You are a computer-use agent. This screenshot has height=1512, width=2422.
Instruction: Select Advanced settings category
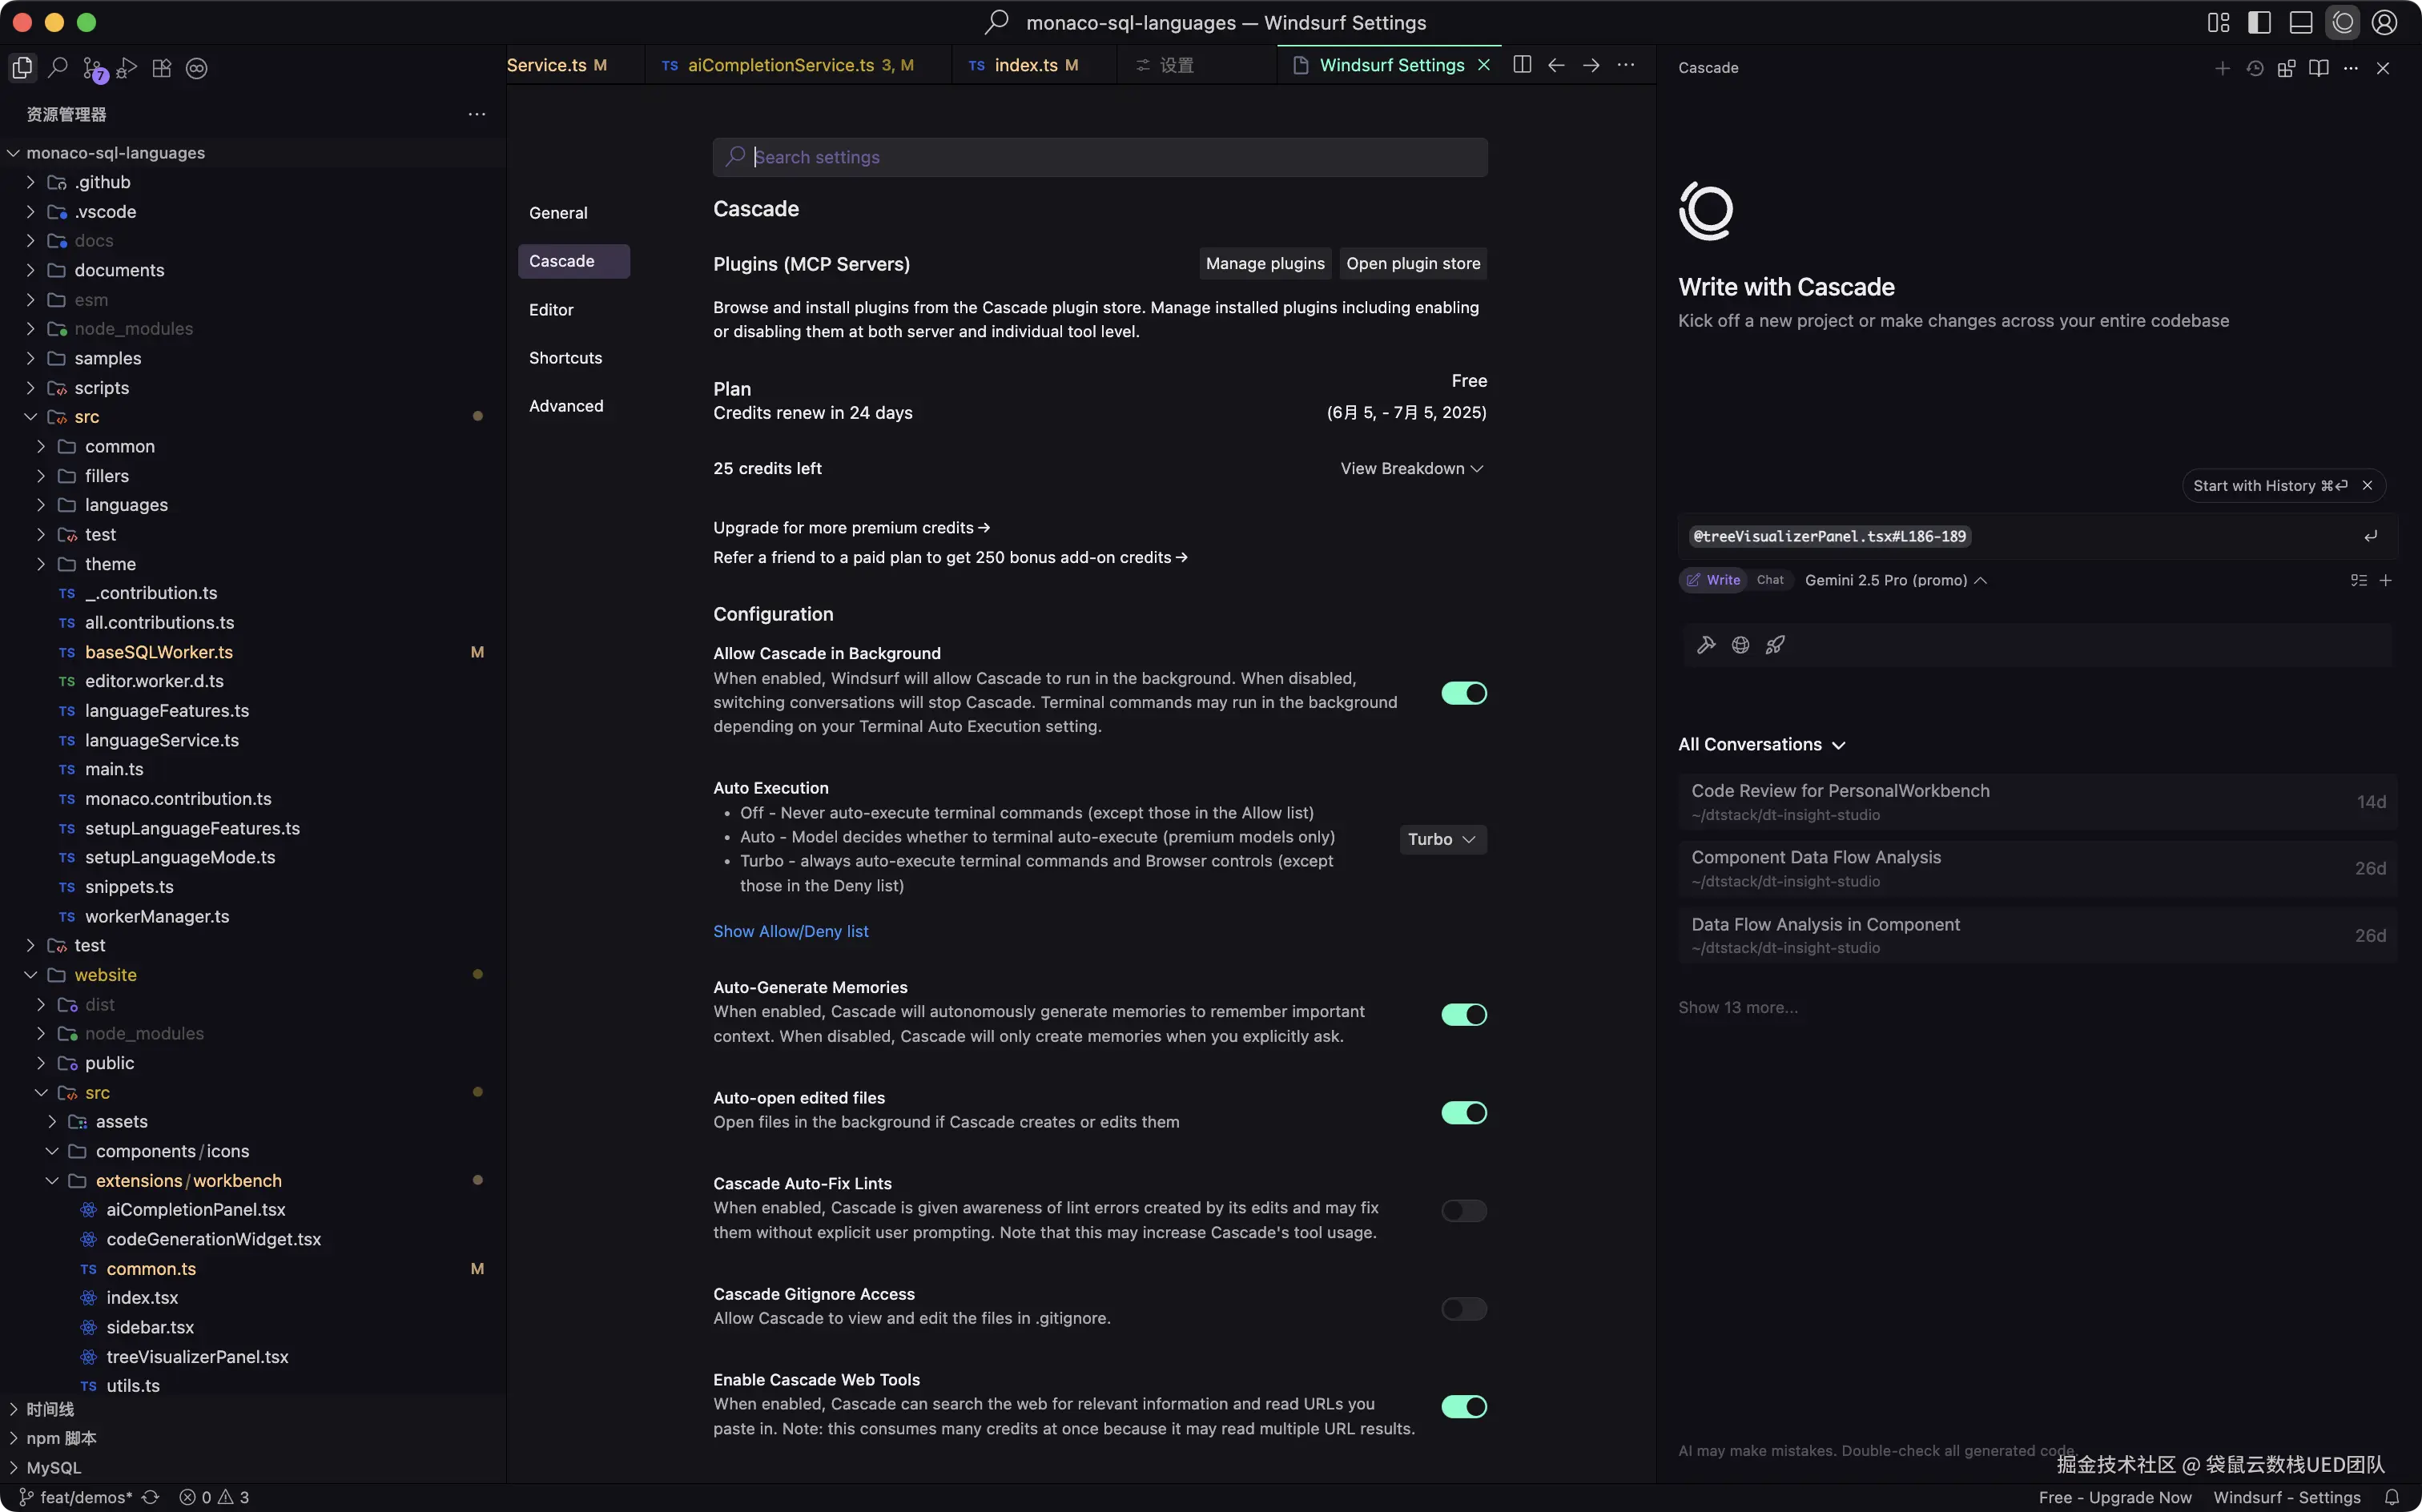(566, 406)
